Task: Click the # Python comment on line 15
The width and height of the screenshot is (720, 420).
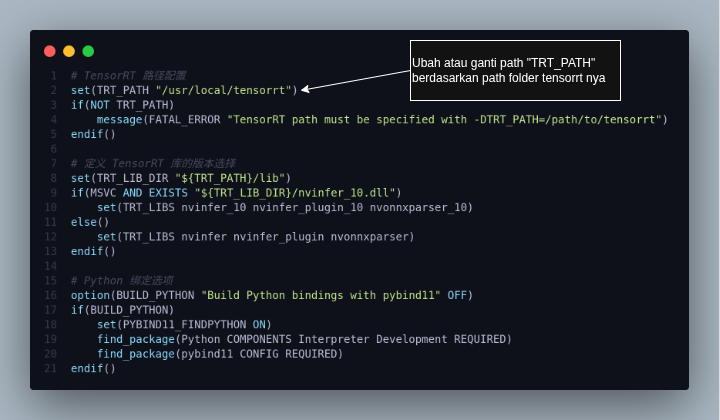Action: [x=122, y=281]
